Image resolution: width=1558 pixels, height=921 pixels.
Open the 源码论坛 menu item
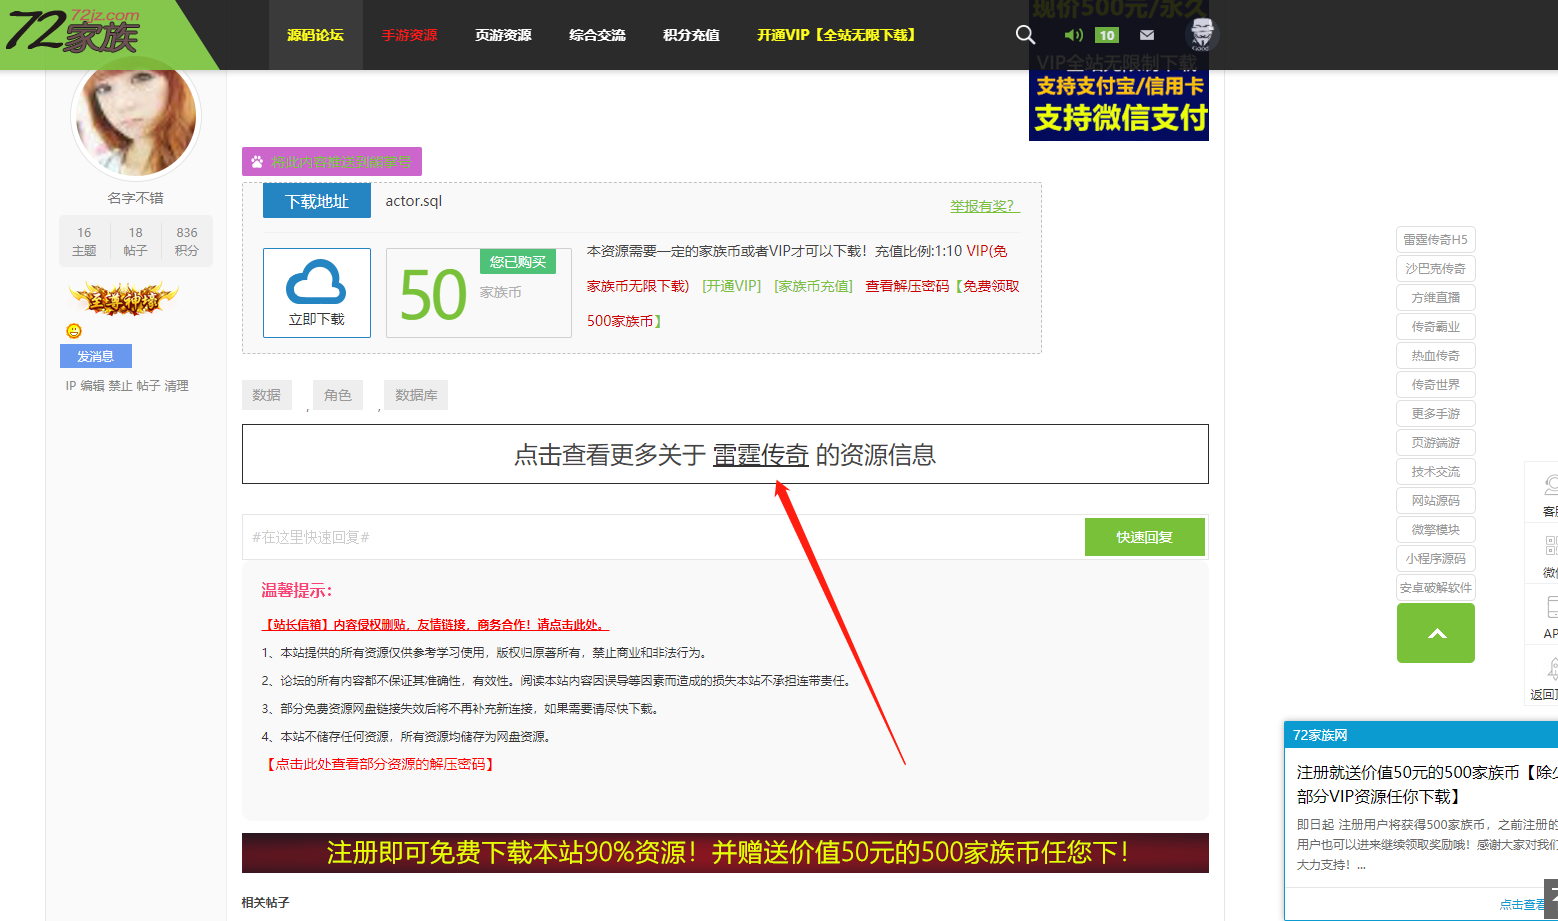(315, 35)
